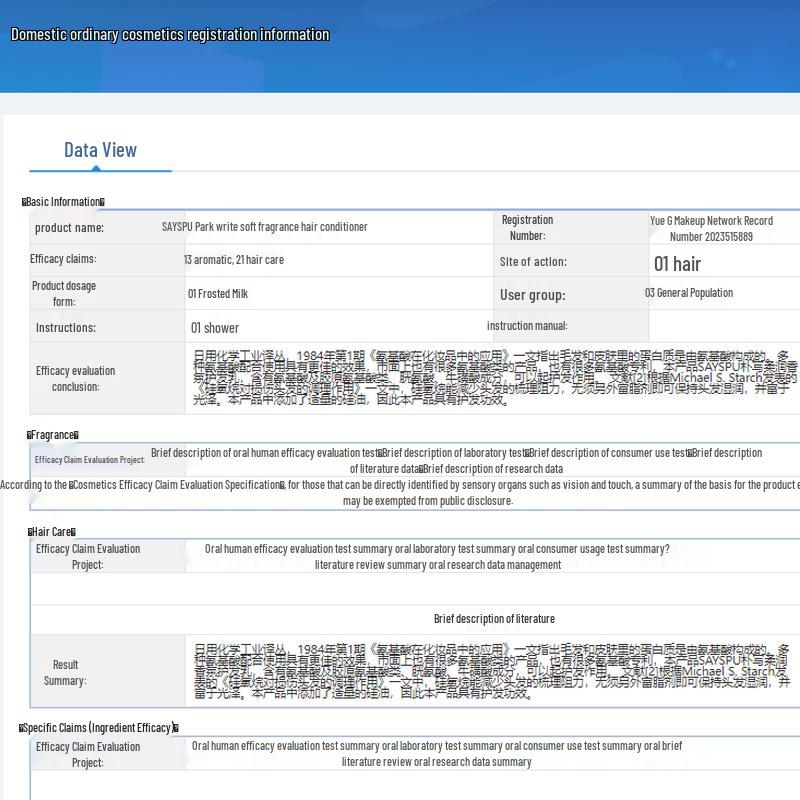
Task: Select the 'instruction manual:' label
Action: (527, 326)
